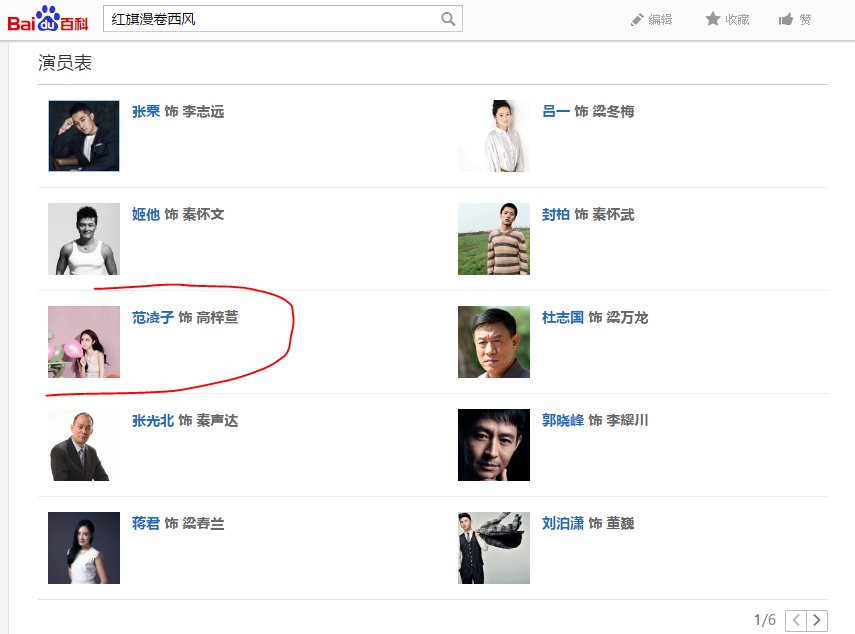Go to previous cast page arrow
Image resolution: width=855 pixels, height=634 pixels.
(x=796, y=621)
